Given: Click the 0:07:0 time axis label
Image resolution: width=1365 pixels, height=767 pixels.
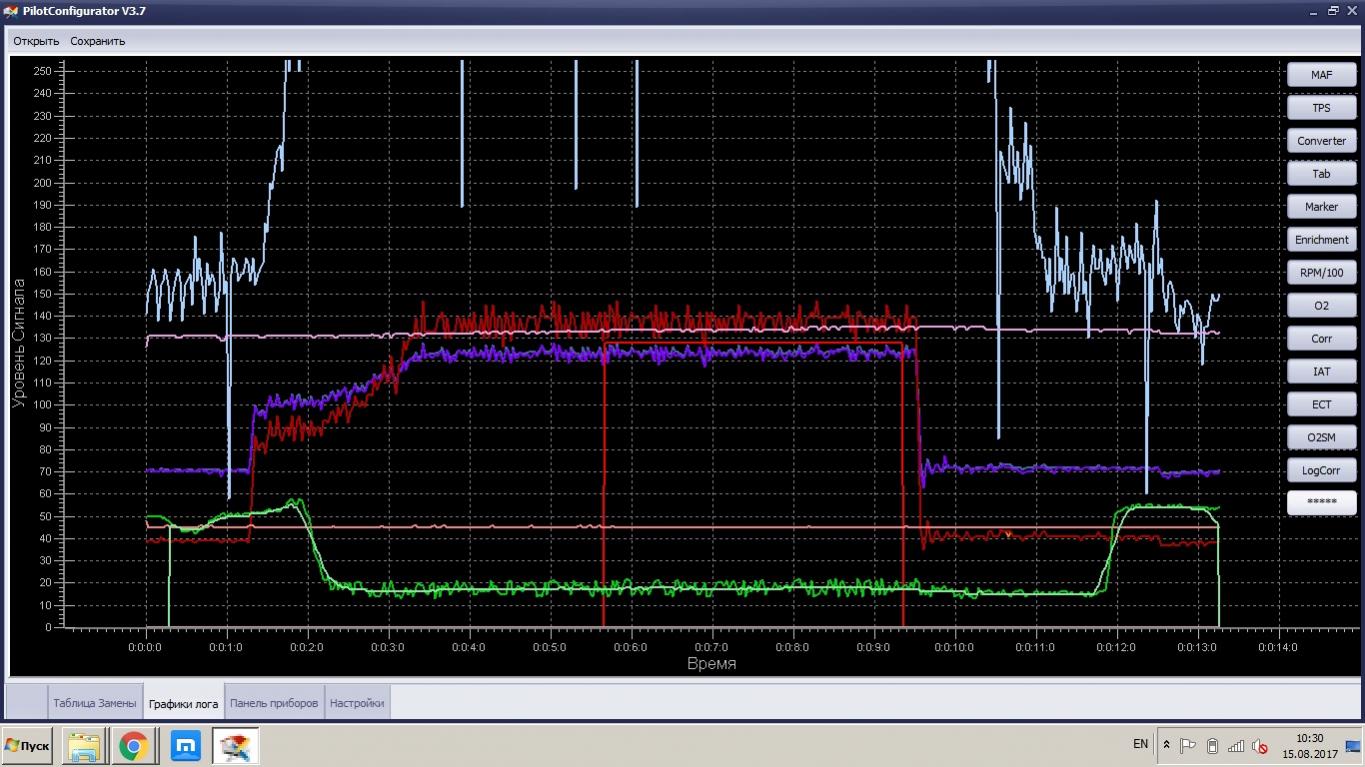Looking at the screenshot, I should coord(711,647).
